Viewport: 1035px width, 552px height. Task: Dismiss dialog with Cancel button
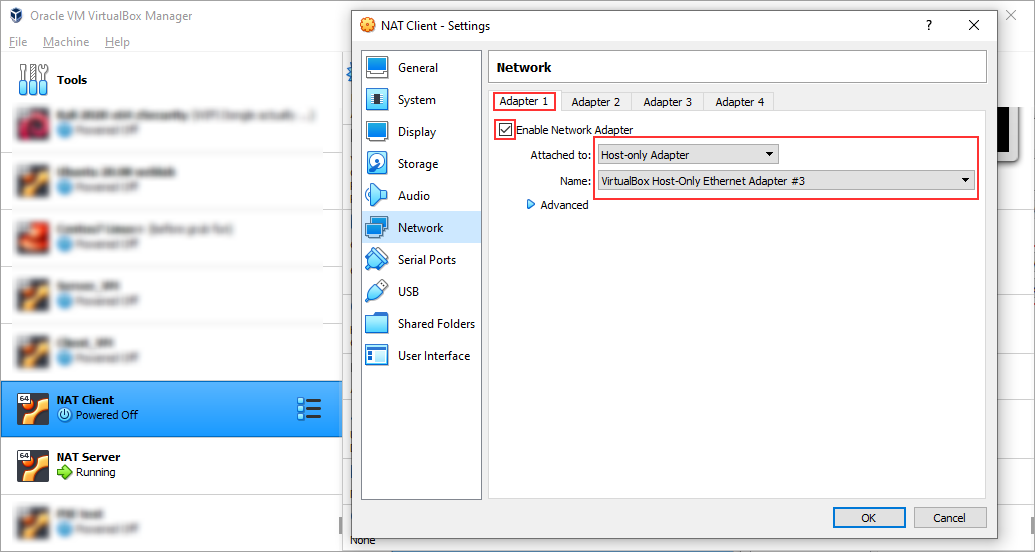pos(950,518)
